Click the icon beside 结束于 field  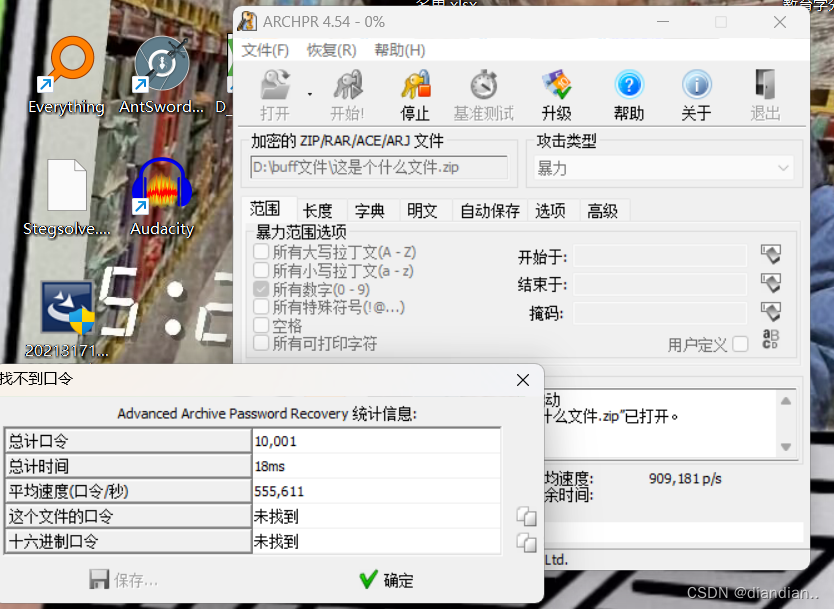[x=771, y=282]
